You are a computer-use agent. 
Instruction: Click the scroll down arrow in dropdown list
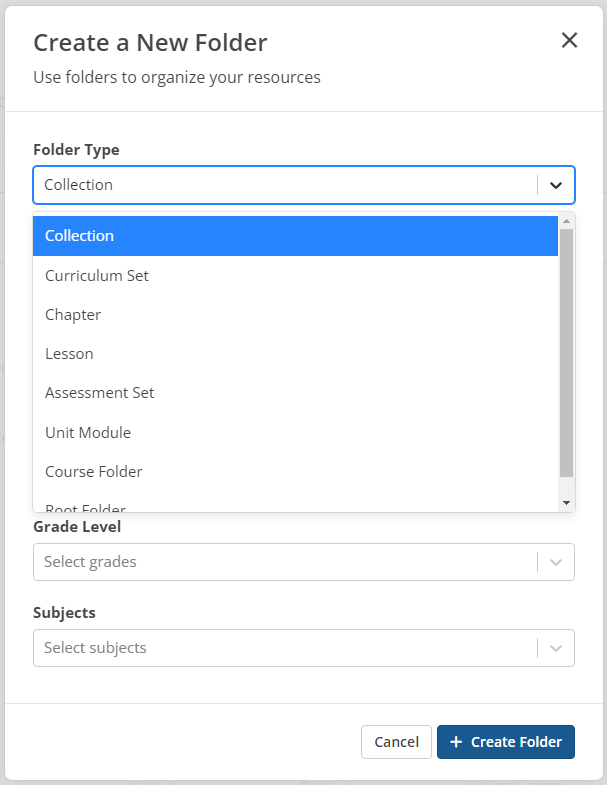click(566, 503)
